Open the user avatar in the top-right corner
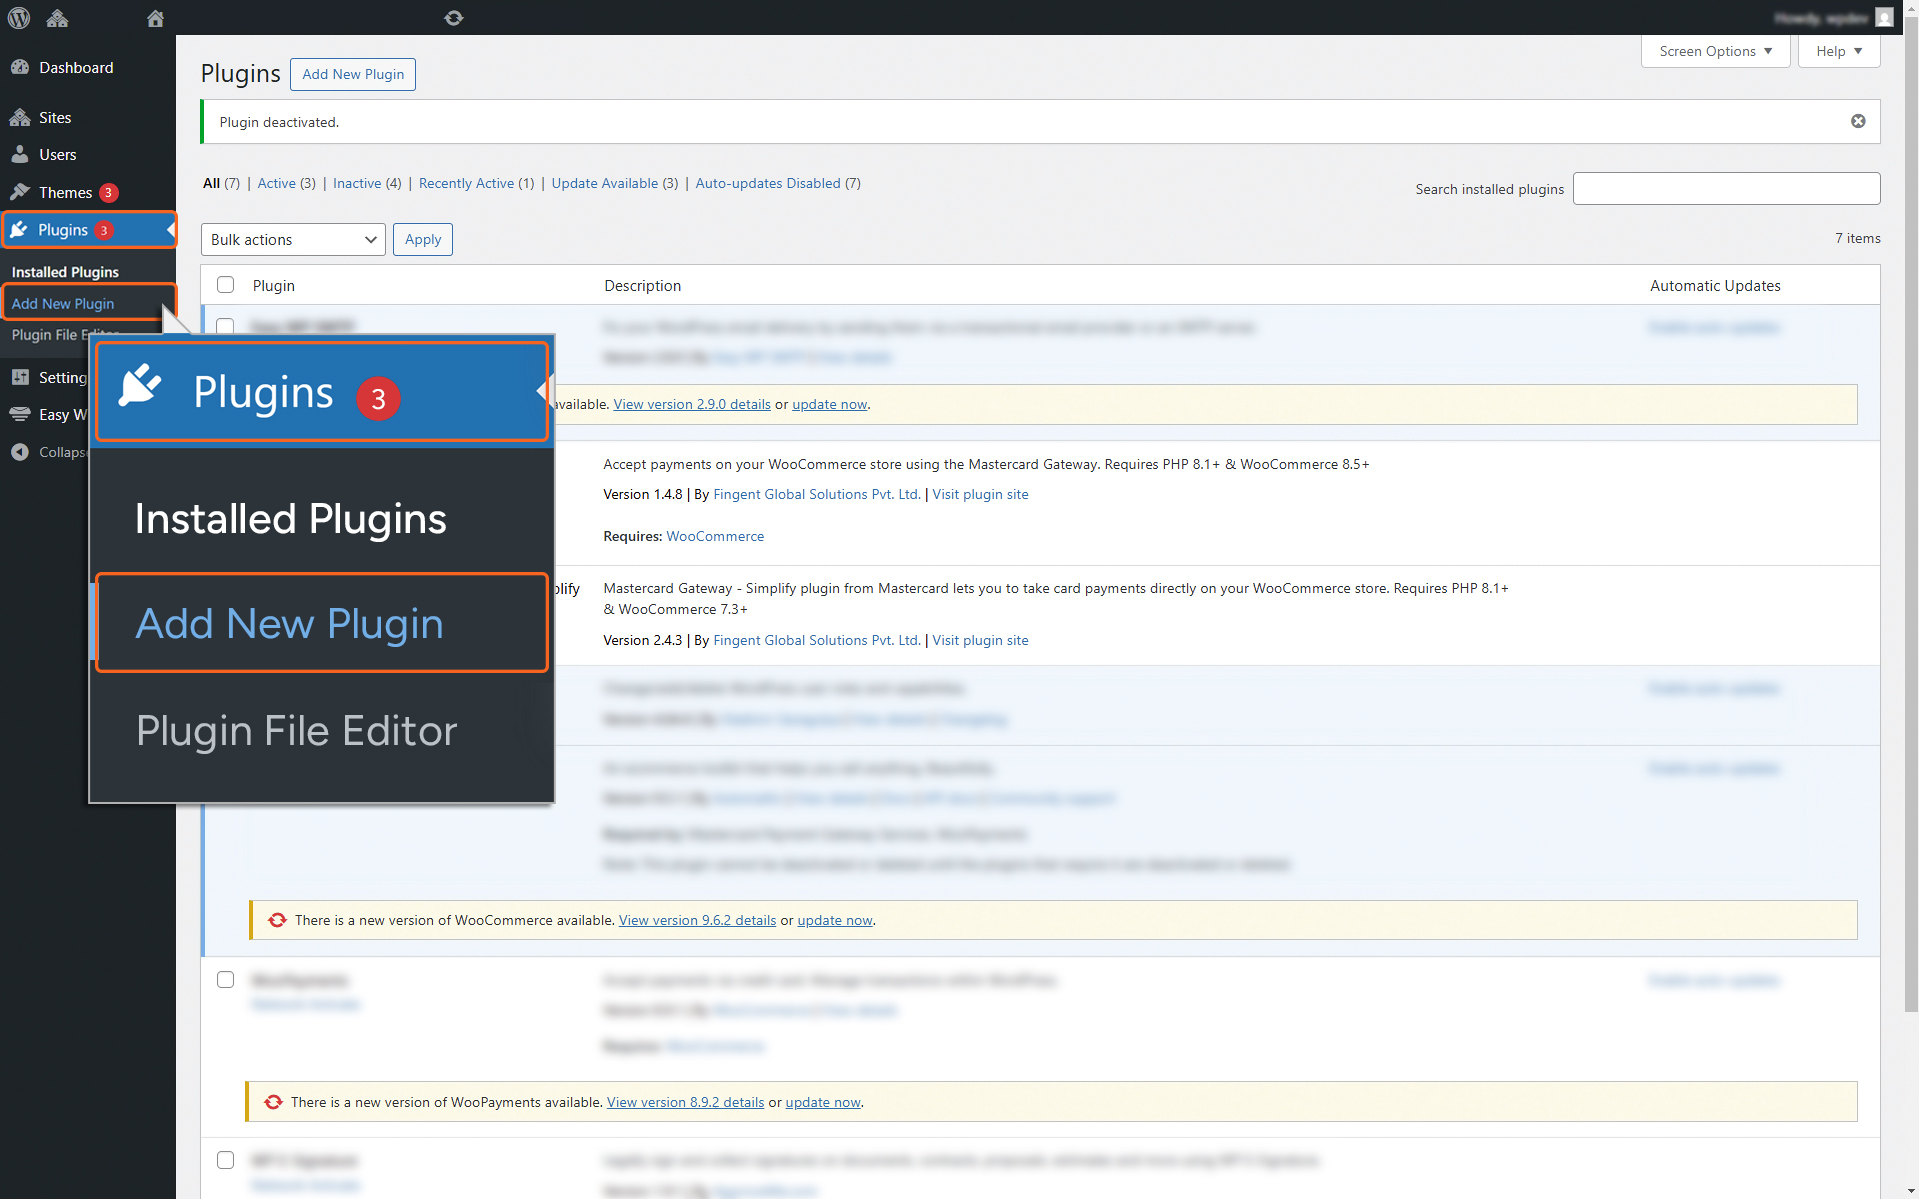 pos(1884,18)
